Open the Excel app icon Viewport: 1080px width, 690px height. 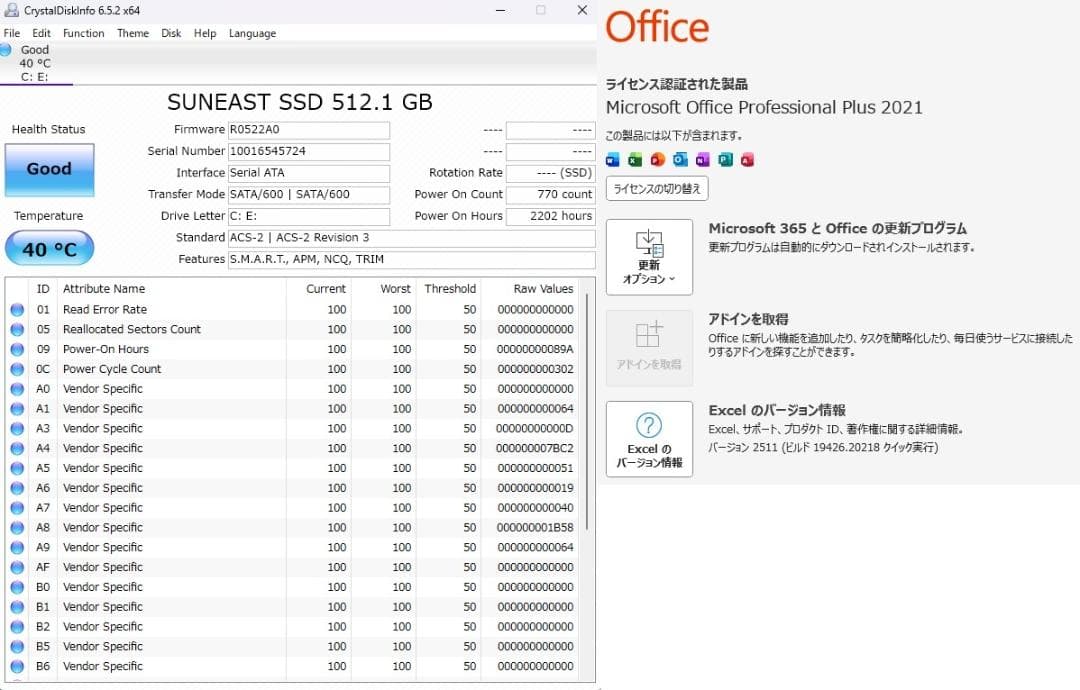[x=633, y=159]
